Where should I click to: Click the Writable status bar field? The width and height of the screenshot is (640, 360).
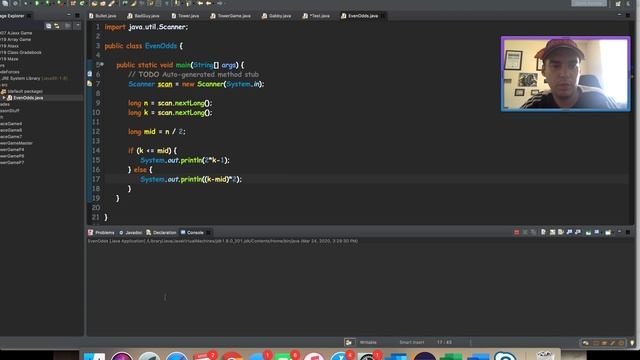coord(368,342)
